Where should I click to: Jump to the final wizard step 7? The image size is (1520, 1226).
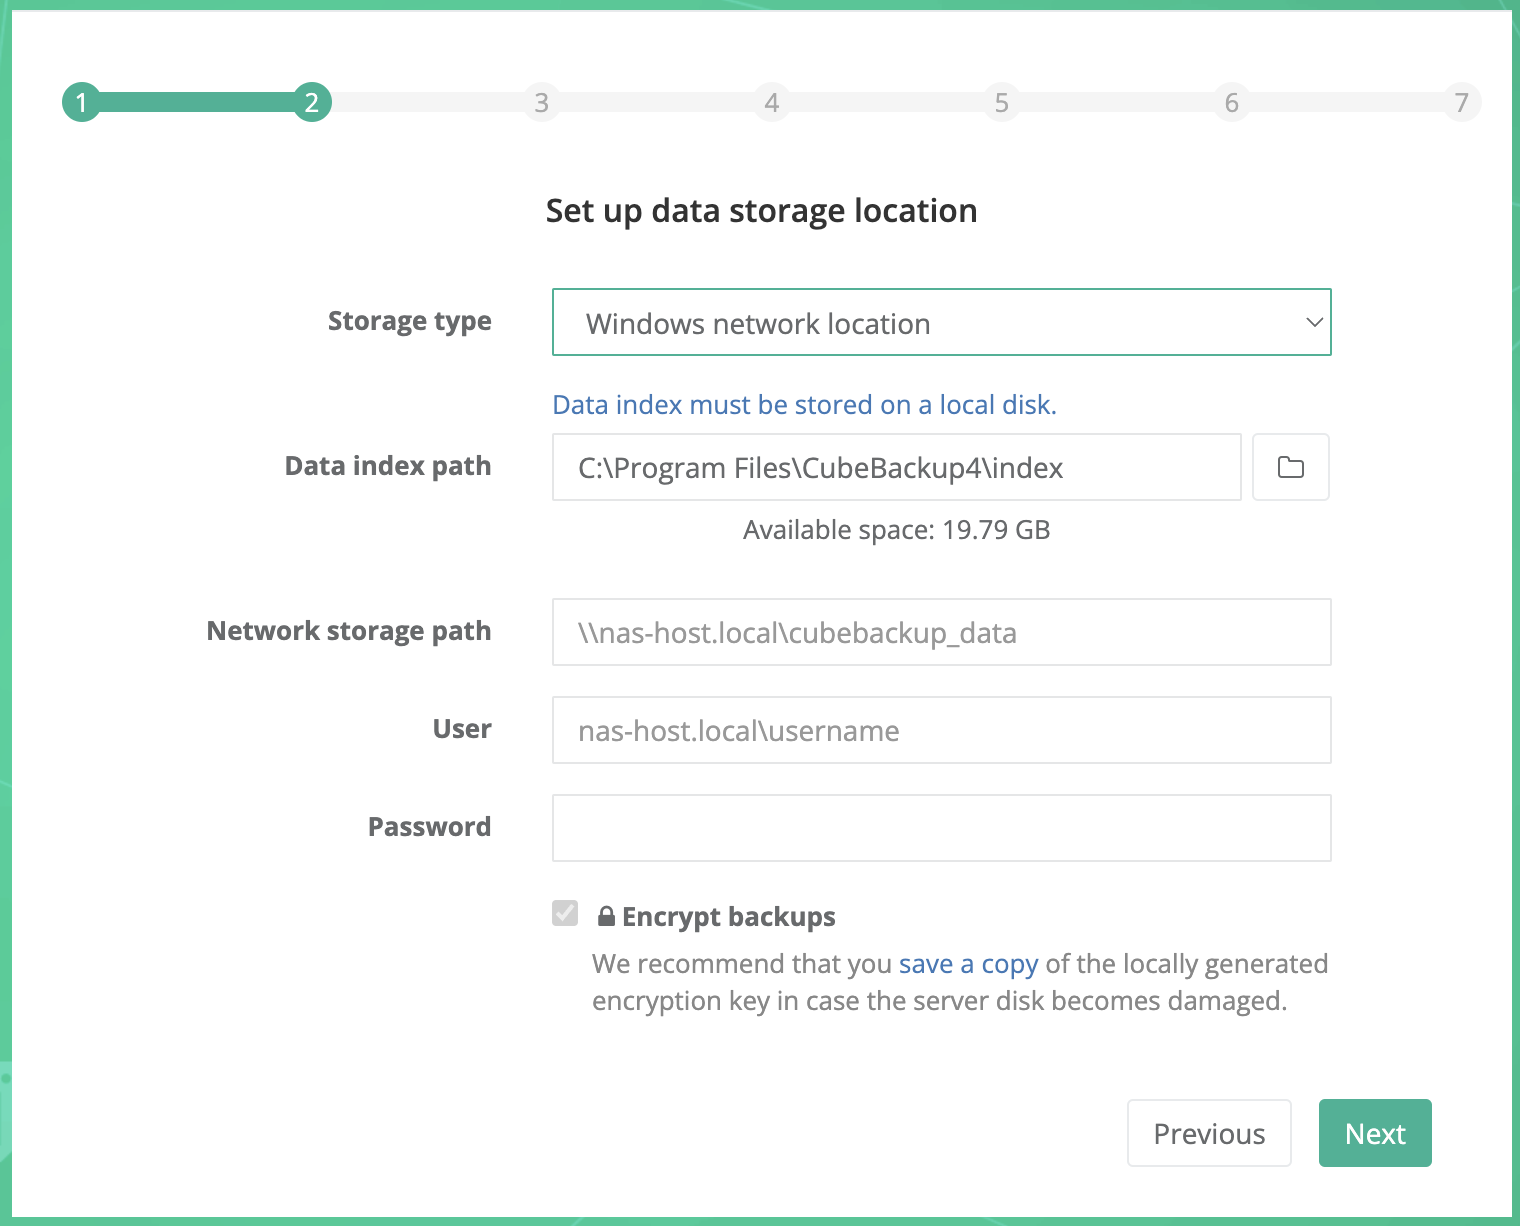click(x=1461, y=102)
